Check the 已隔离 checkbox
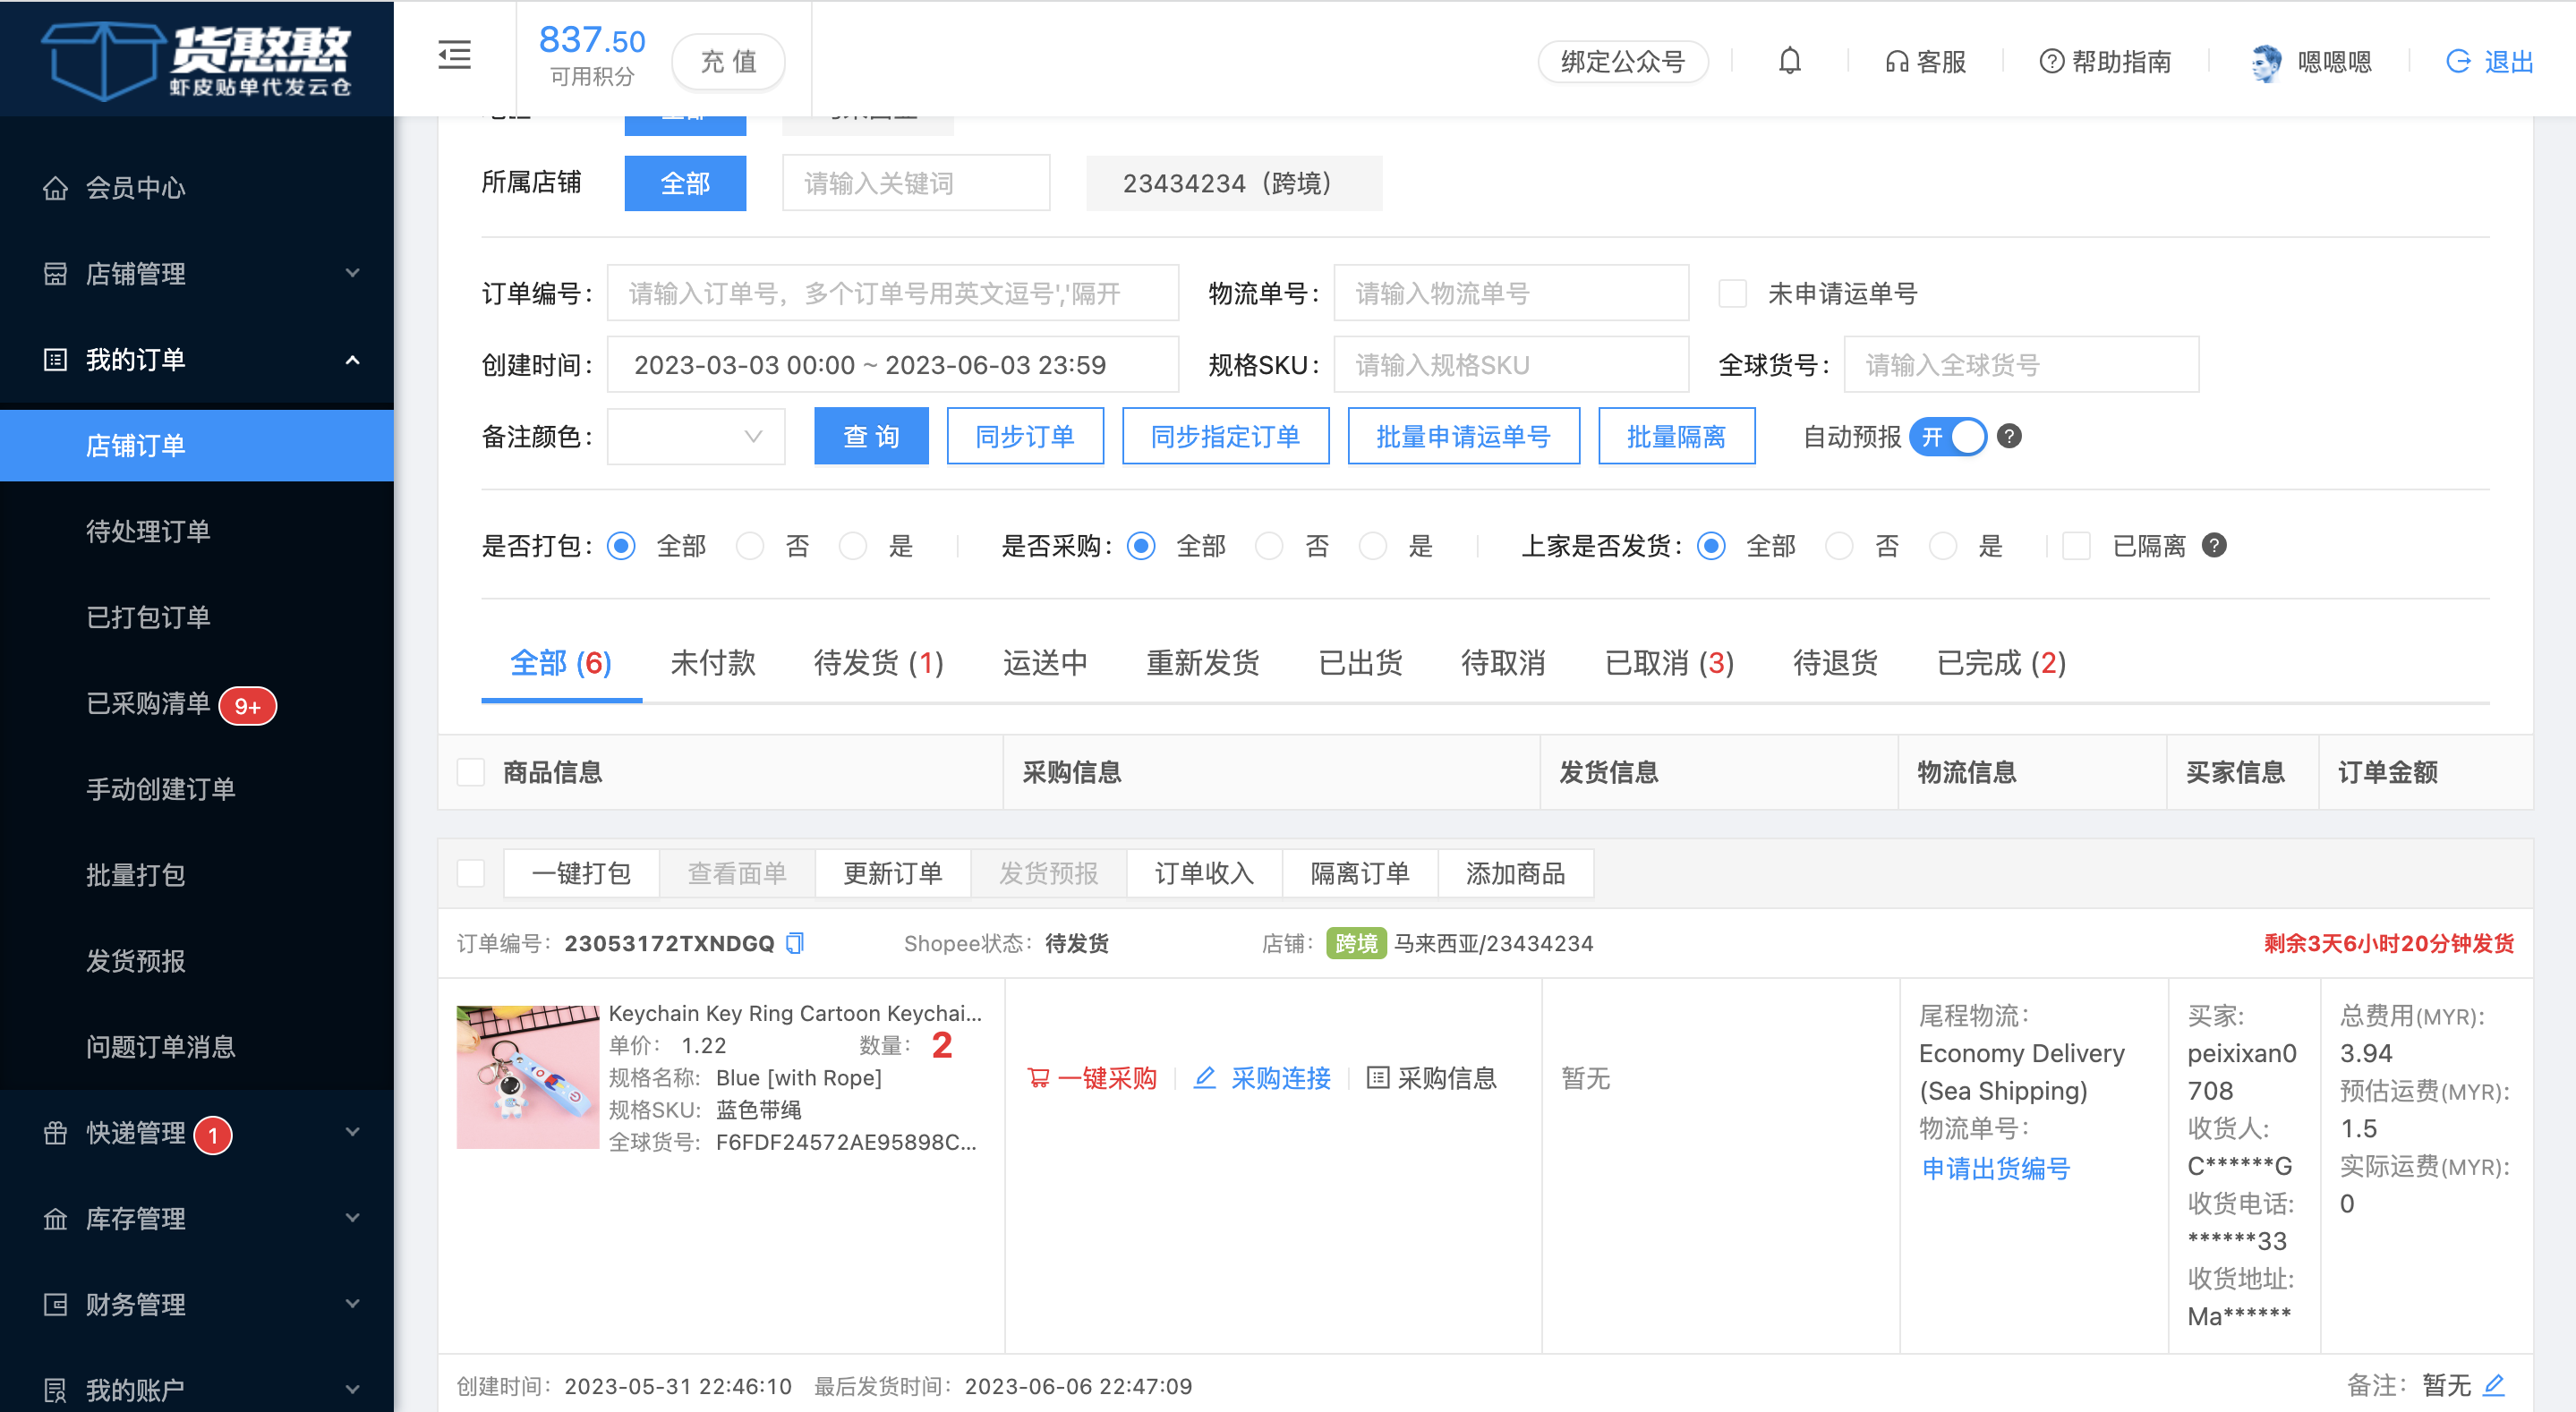2576x1412 pixels. pyautogui.click(x=2076, y=546)
